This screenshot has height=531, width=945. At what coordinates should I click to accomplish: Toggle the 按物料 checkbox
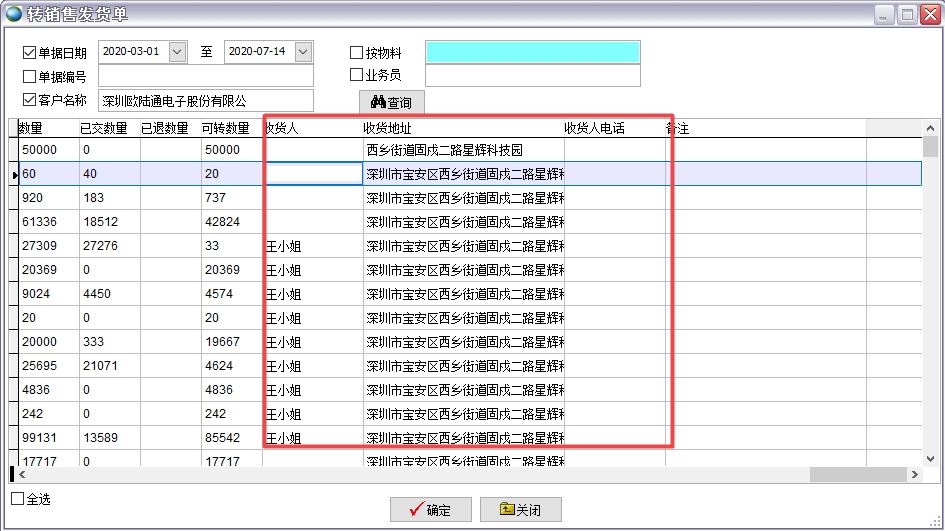(357, 52)
